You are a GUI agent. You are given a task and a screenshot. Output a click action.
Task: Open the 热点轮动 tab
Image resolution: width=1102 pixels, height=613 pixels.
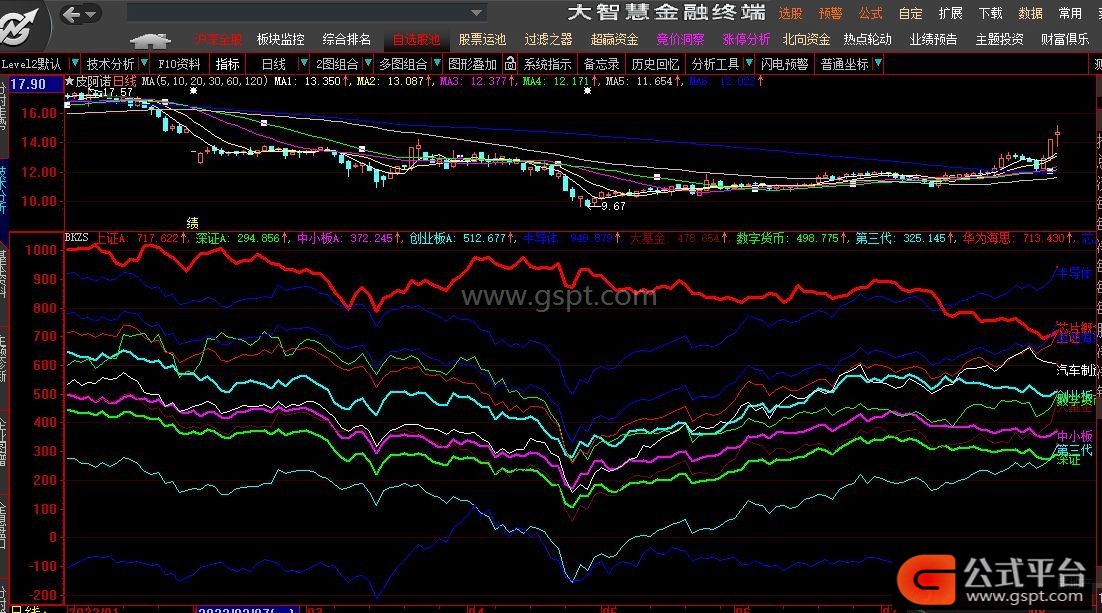[867, 39]
